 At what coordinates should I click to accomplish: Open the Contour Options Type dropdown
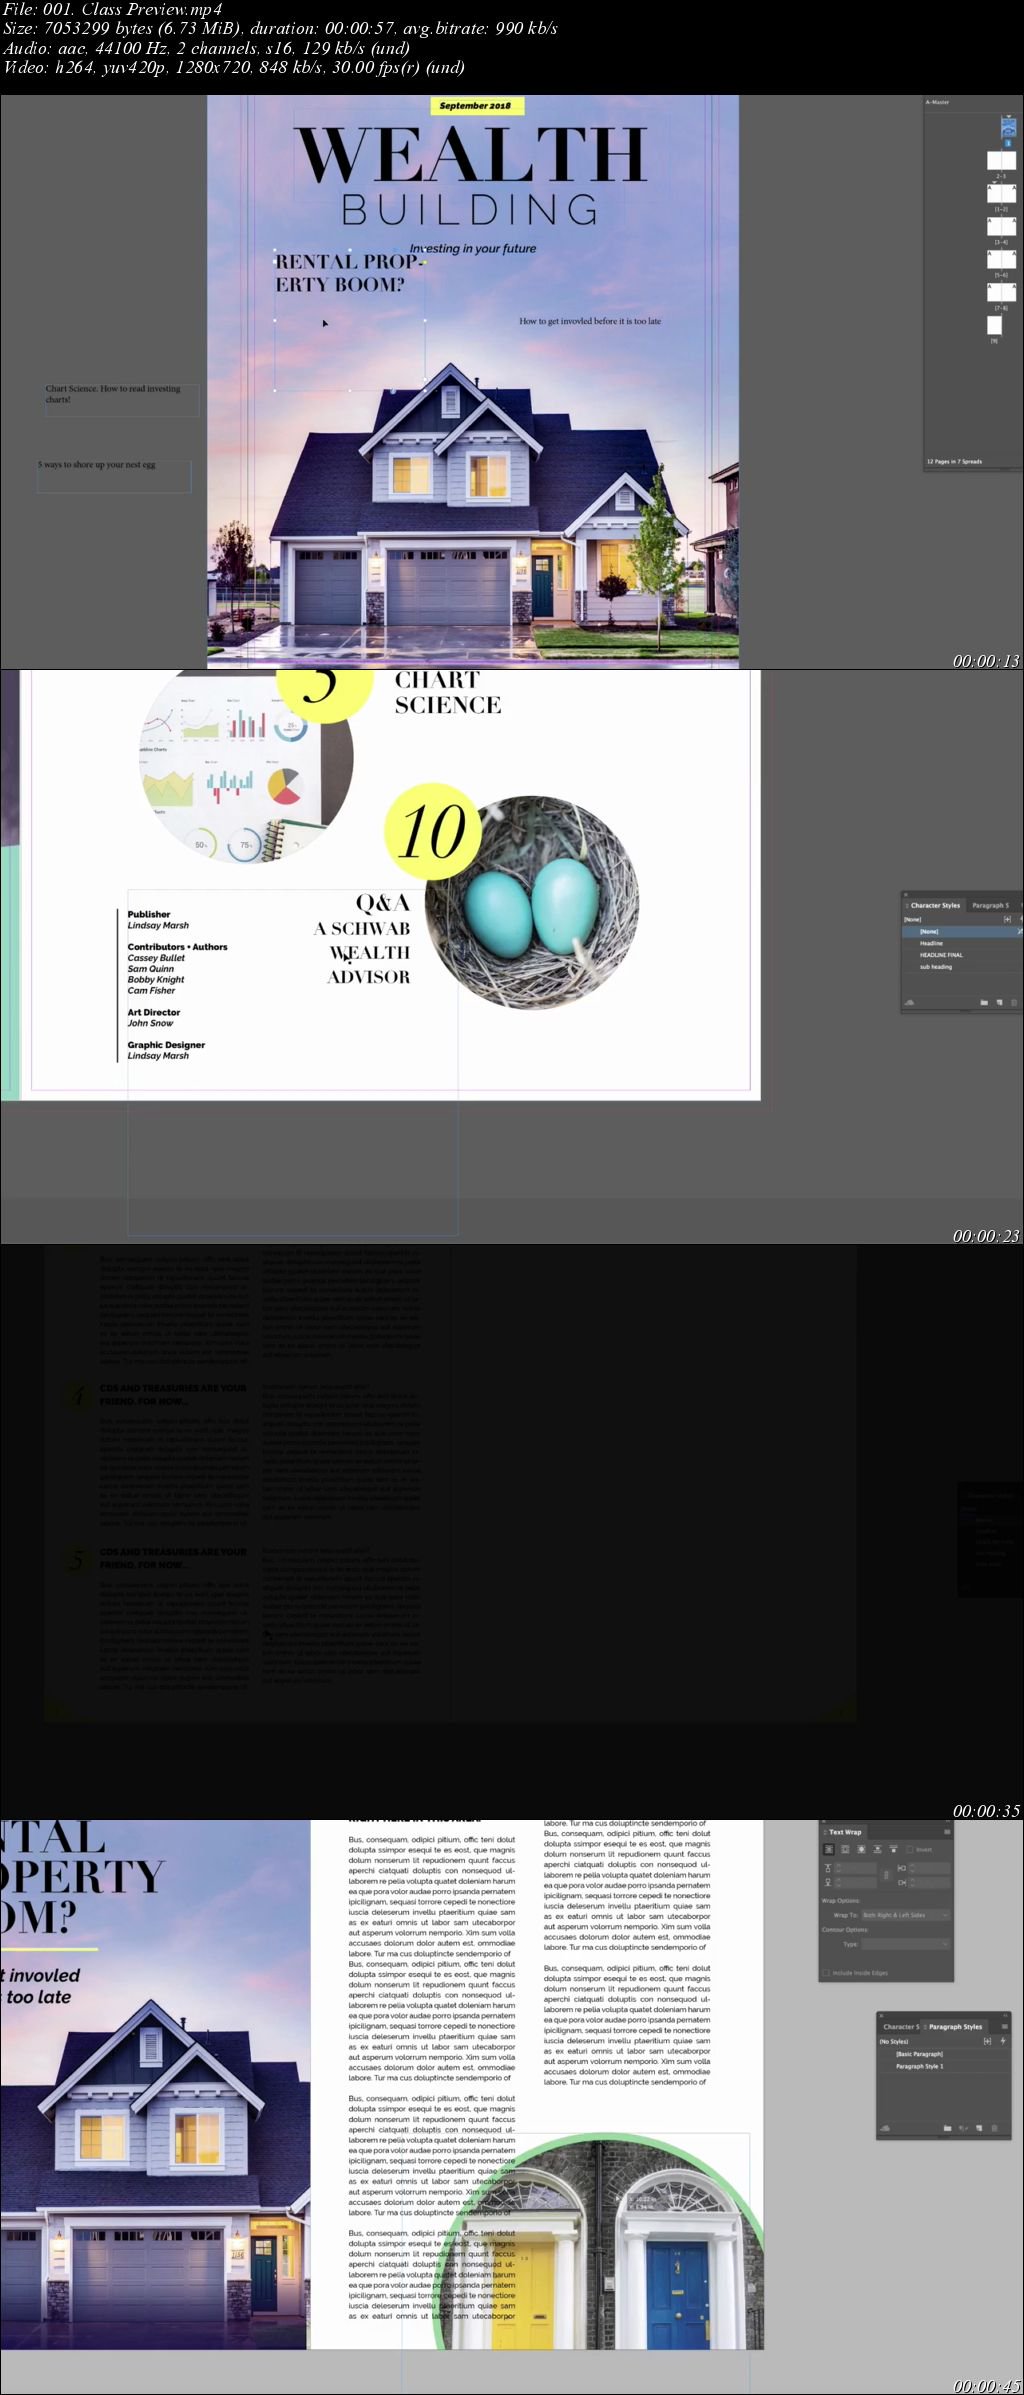pos(905,1944)
